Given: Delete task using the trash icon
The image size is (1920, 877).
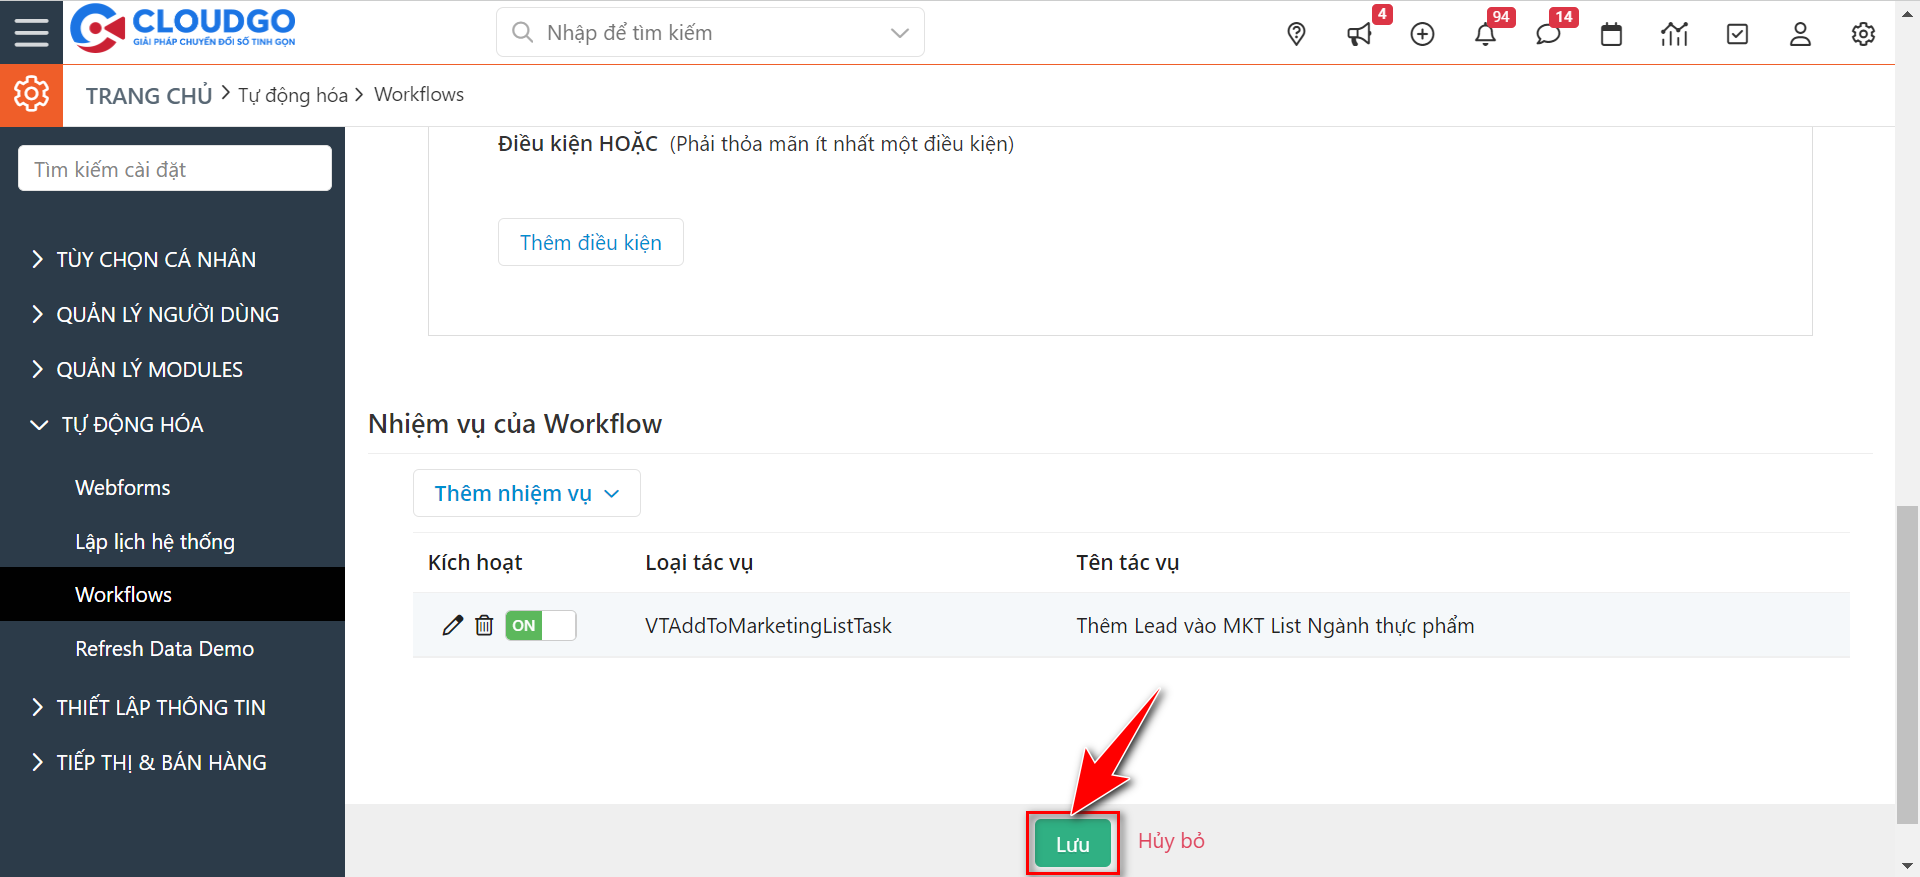Looking at the screenshot, I should [x=484, y=626].
